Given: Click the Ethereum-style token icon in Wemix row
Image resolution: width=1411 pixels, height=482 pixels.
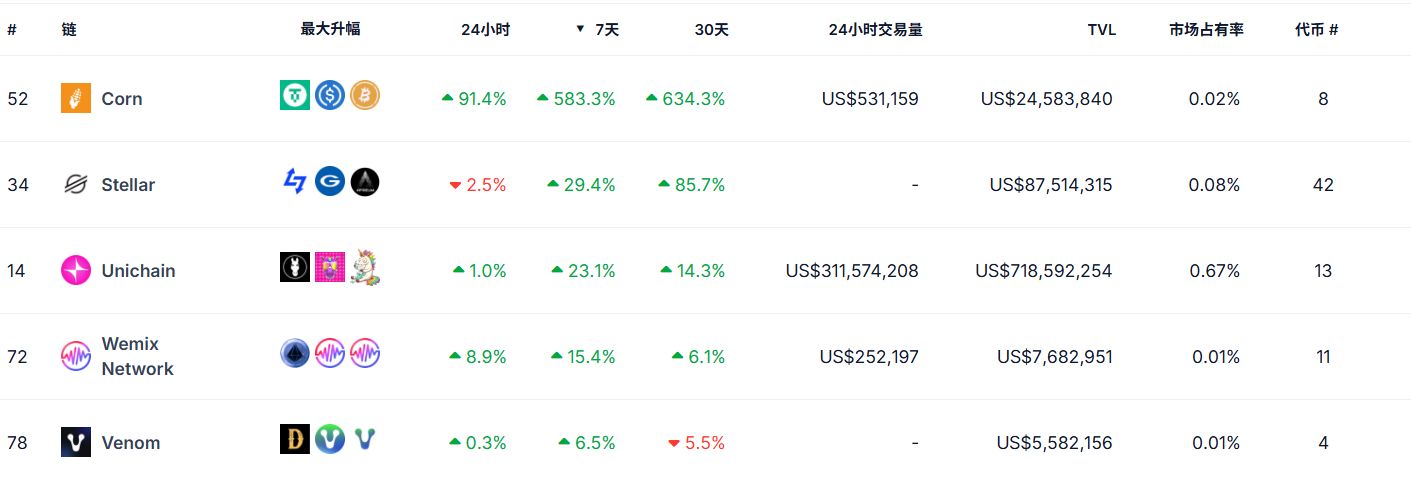Looking at the screenshot, I should click(x=295, y=353).
